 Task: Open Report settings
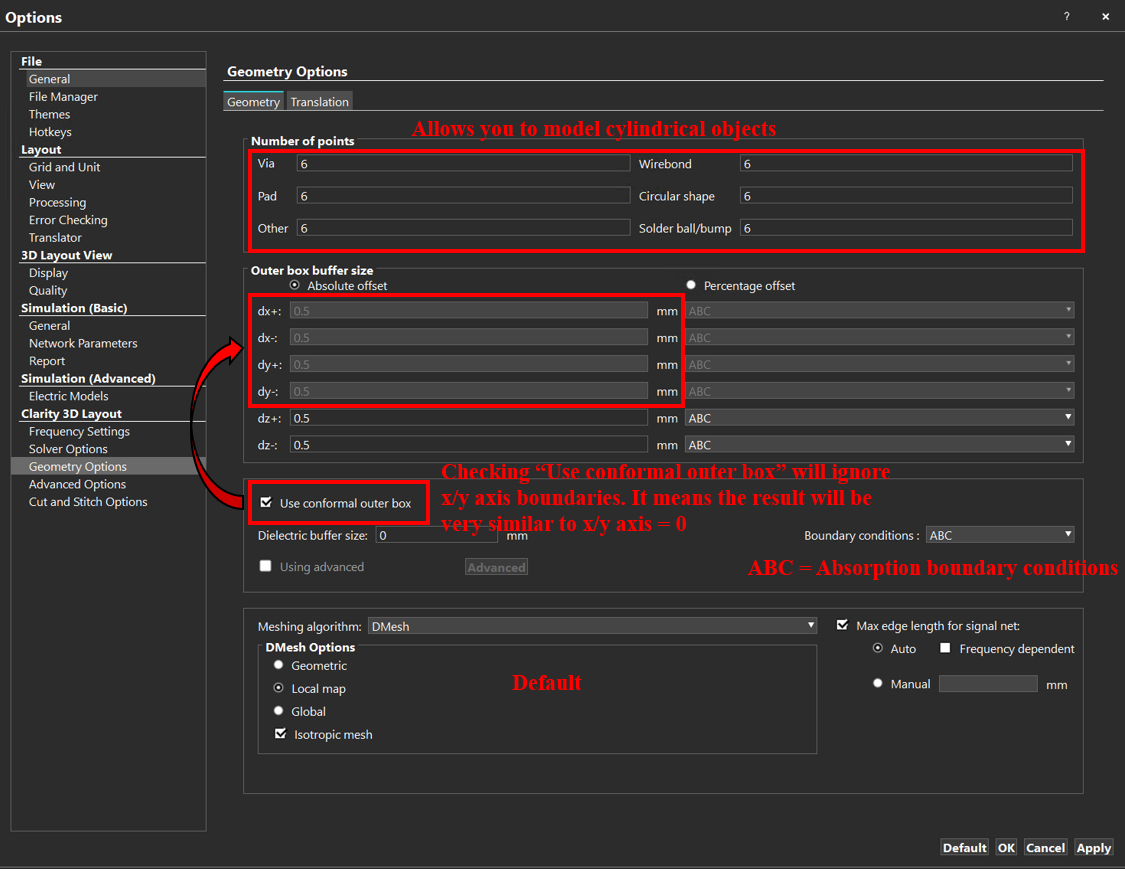(x=47, y=361)
